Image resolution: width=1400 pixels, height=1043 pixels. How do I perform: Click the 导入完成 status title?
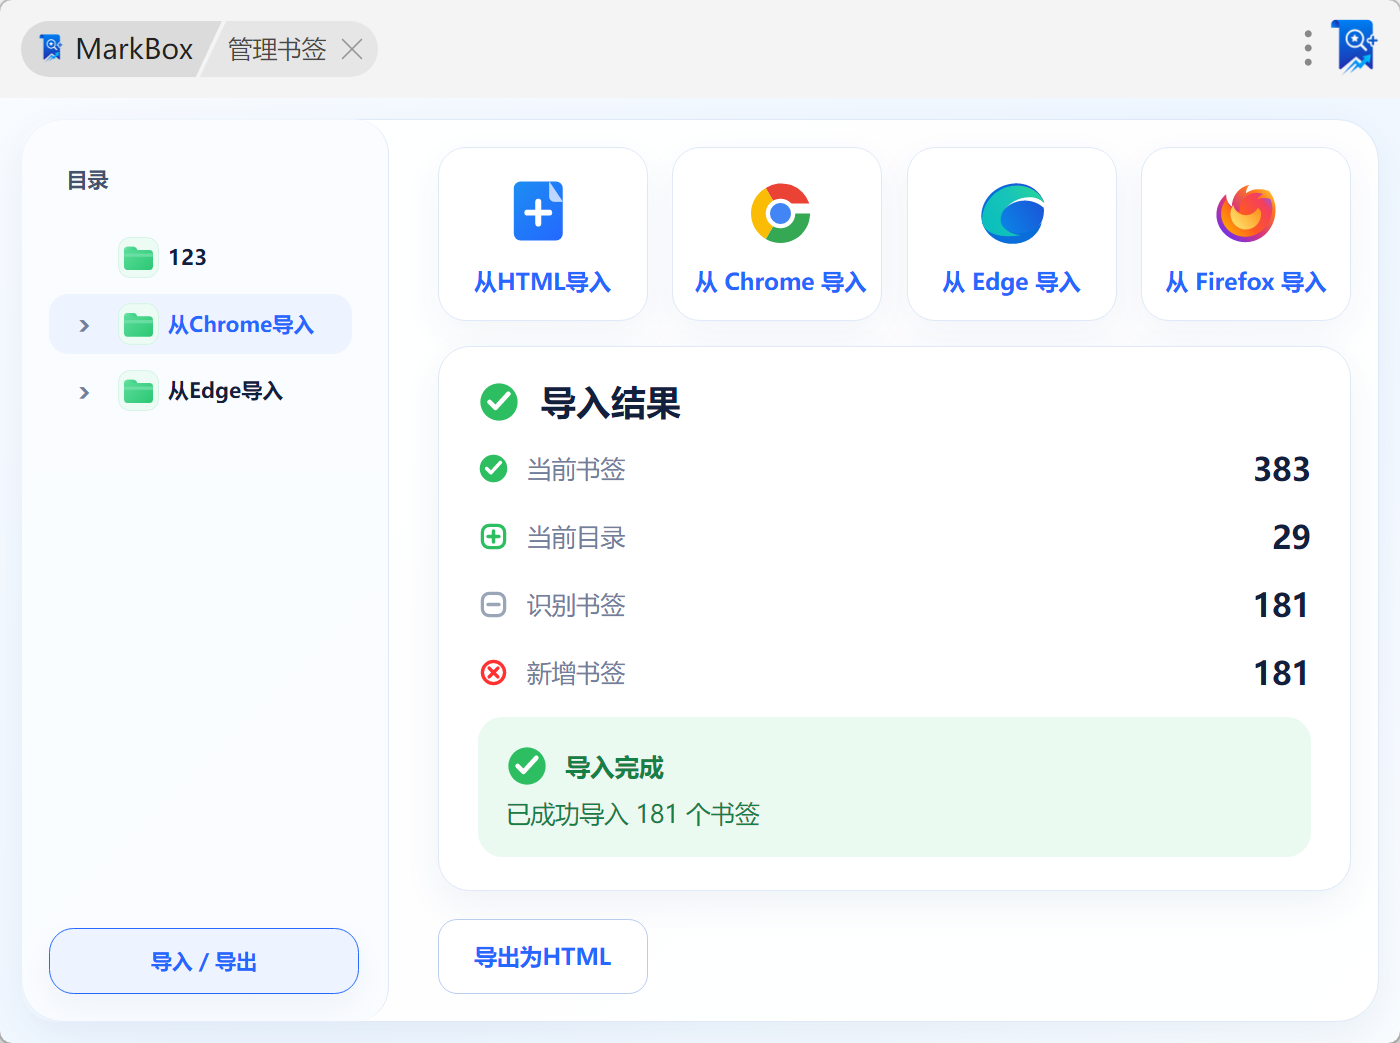point(615,768)
